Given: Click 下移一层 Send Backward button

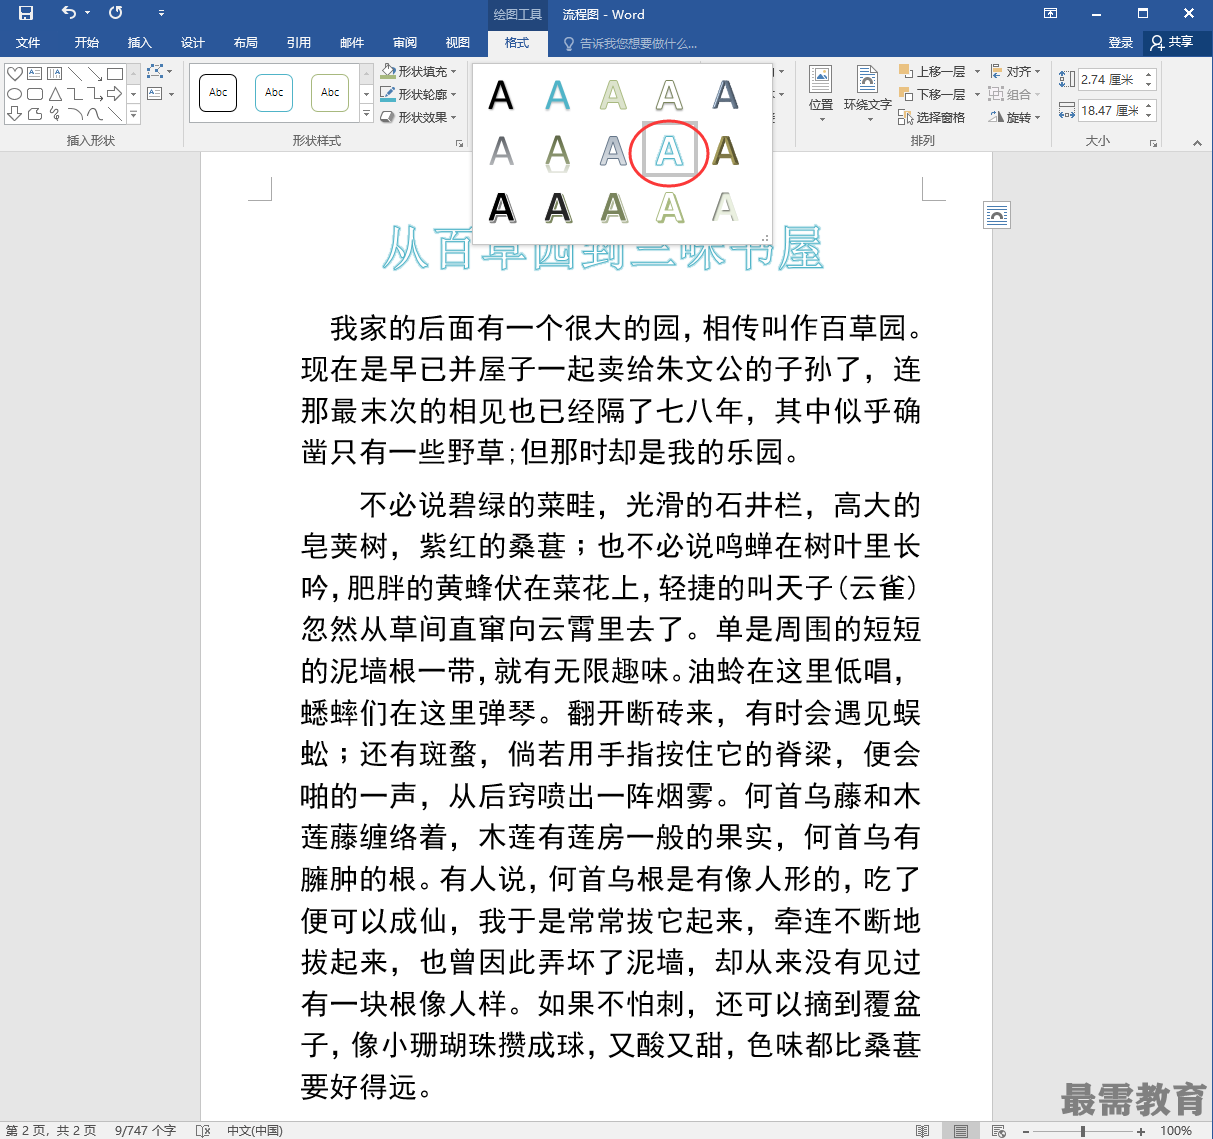Looking at the screenshot, I should click(x=931, y=94).
